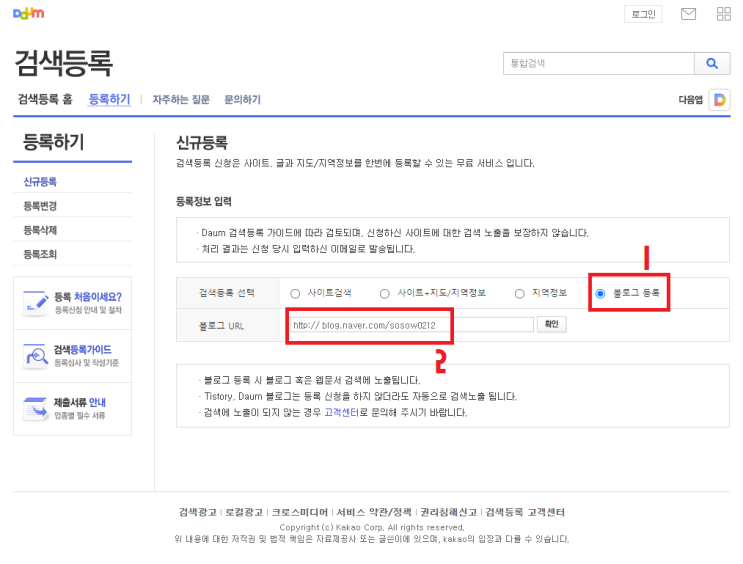743x564 pixels.
Task: Open 로컬광고 footer link
Action: (244, 512)
